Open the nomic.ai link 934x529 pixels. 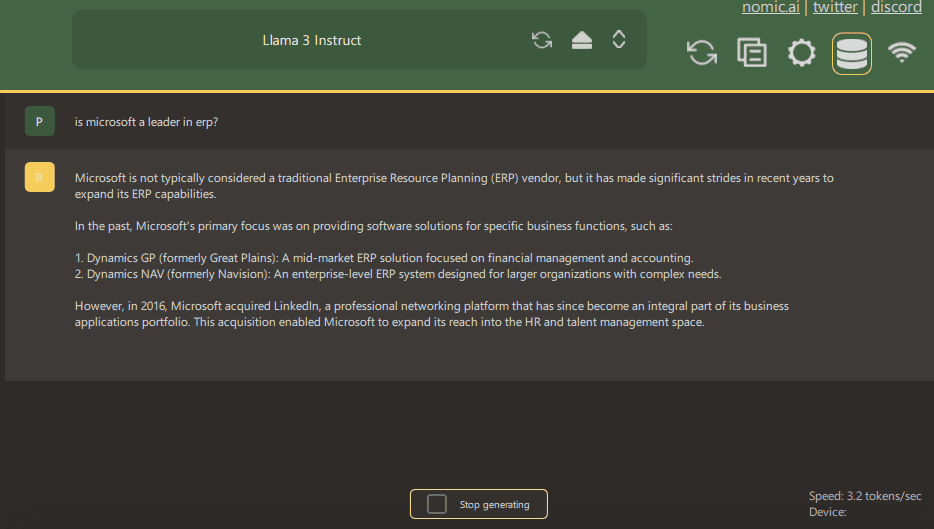point(771,7)
